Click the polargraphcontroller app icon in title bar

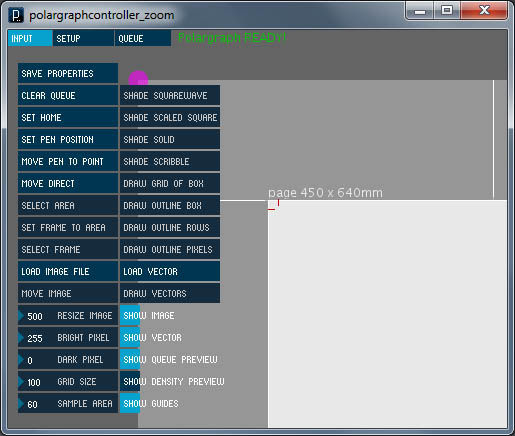coord(16,15)
